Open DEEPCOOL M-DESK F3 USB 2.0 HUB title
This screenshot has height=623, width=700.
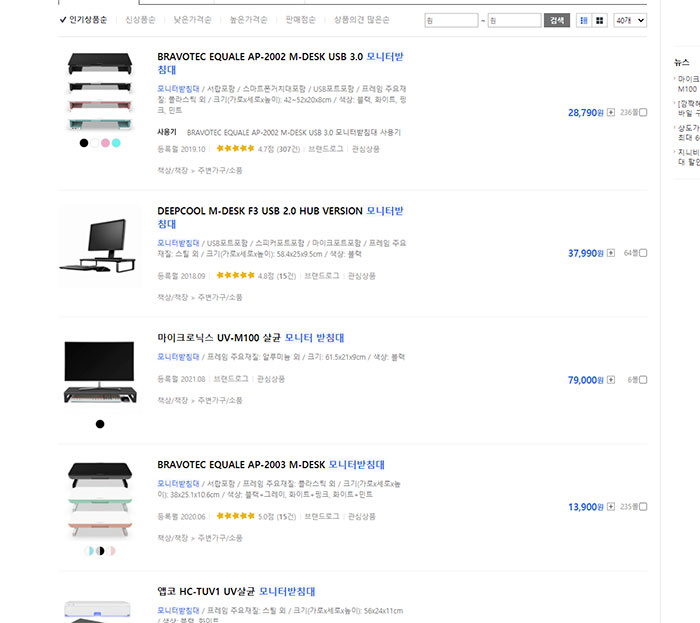click(280, 217)
